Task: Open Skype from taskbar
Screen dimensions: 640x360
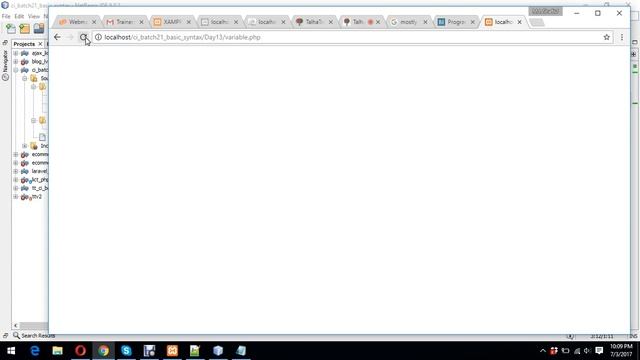Action: (126, 351)
